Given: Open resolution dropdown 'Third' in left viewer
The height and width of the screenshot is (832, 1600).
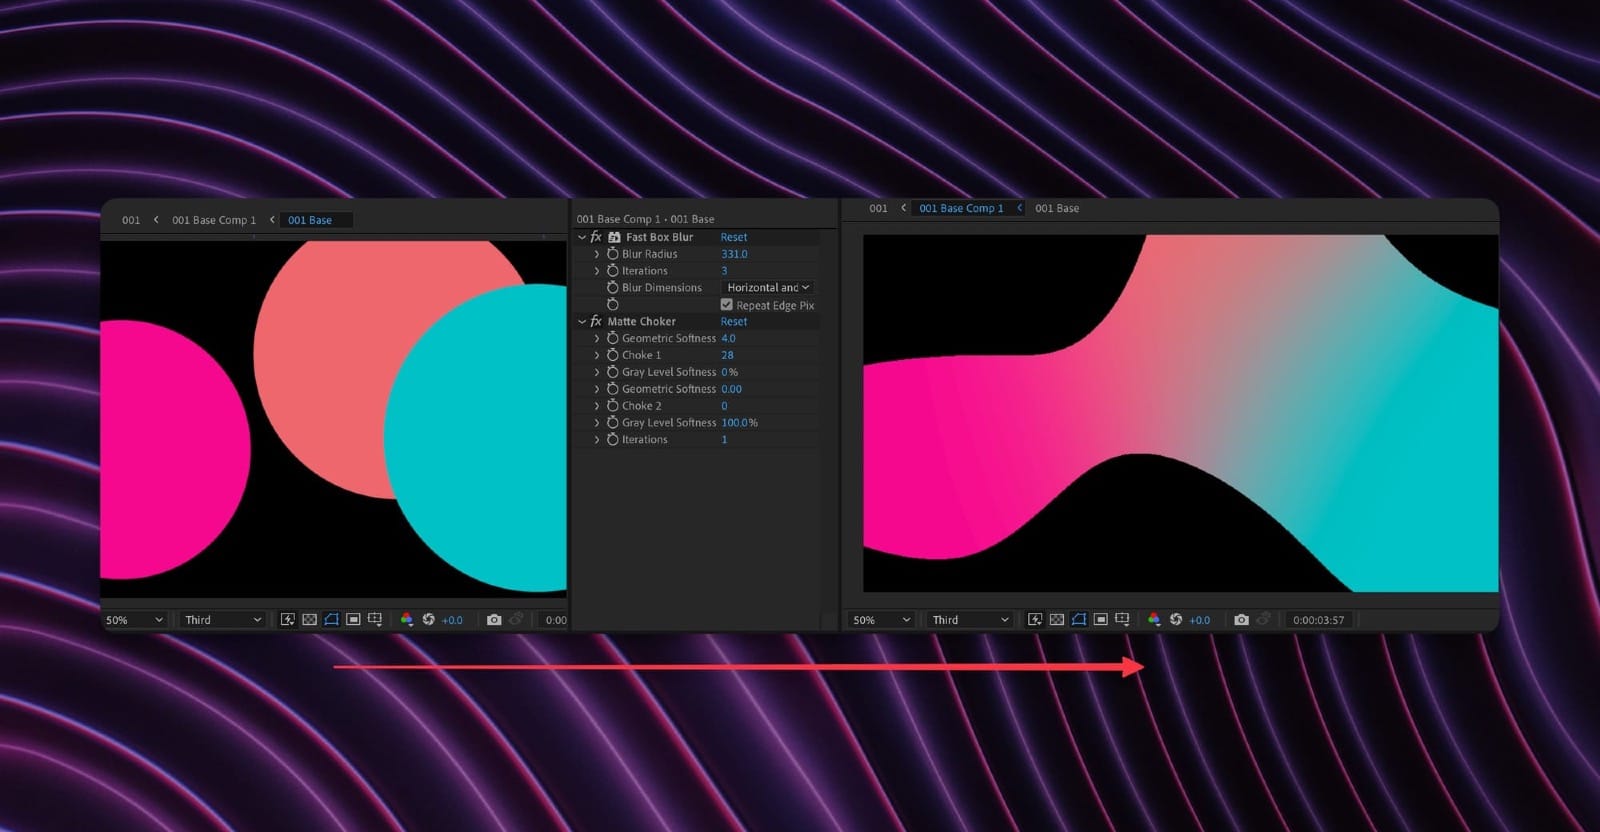Looking at the screenshot, I should click(x=222, y=620).
